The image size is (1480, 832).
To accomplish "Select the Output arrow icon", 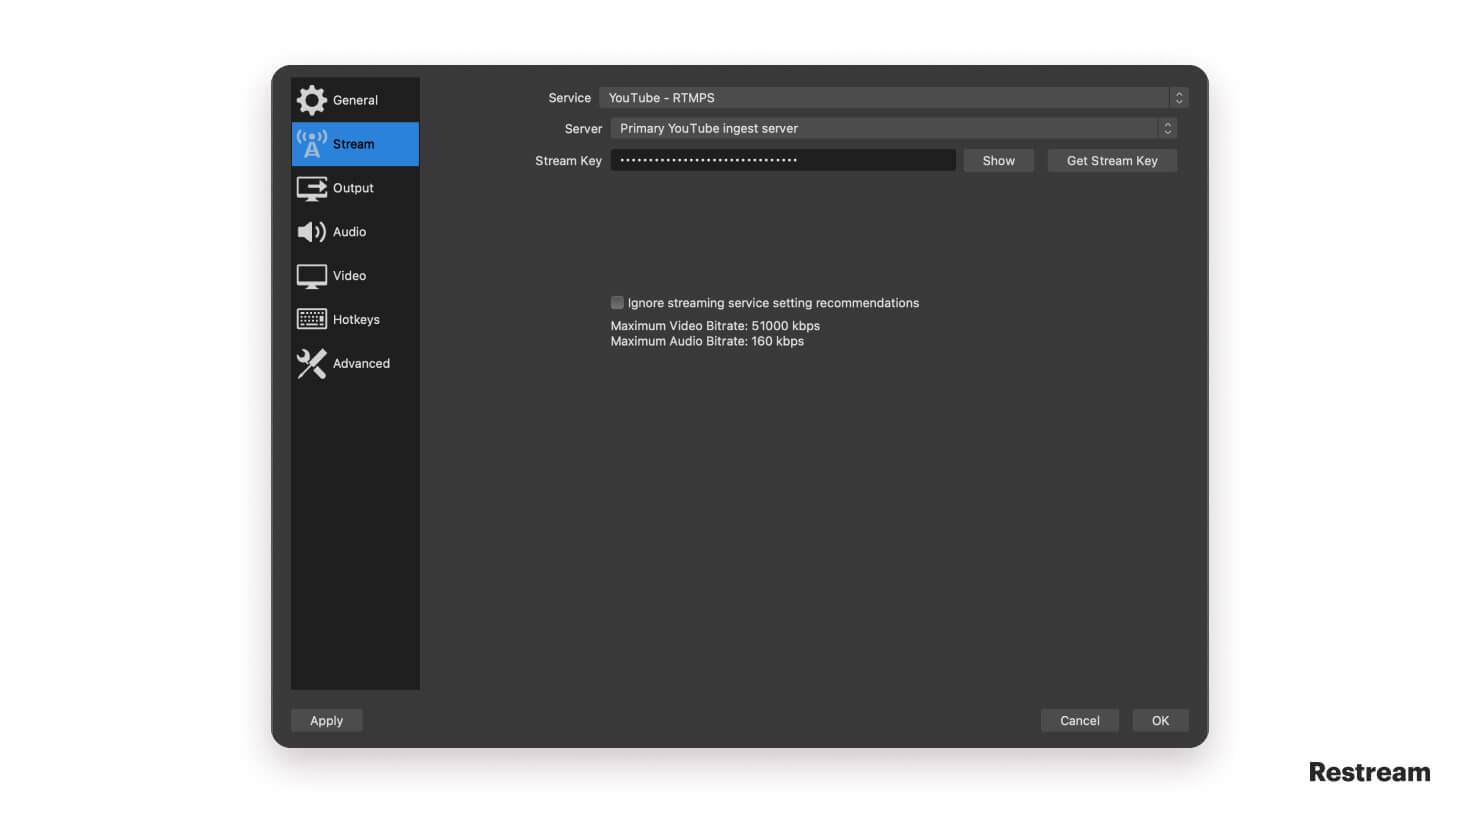I will pyautogui.click(x=311, y=187).
